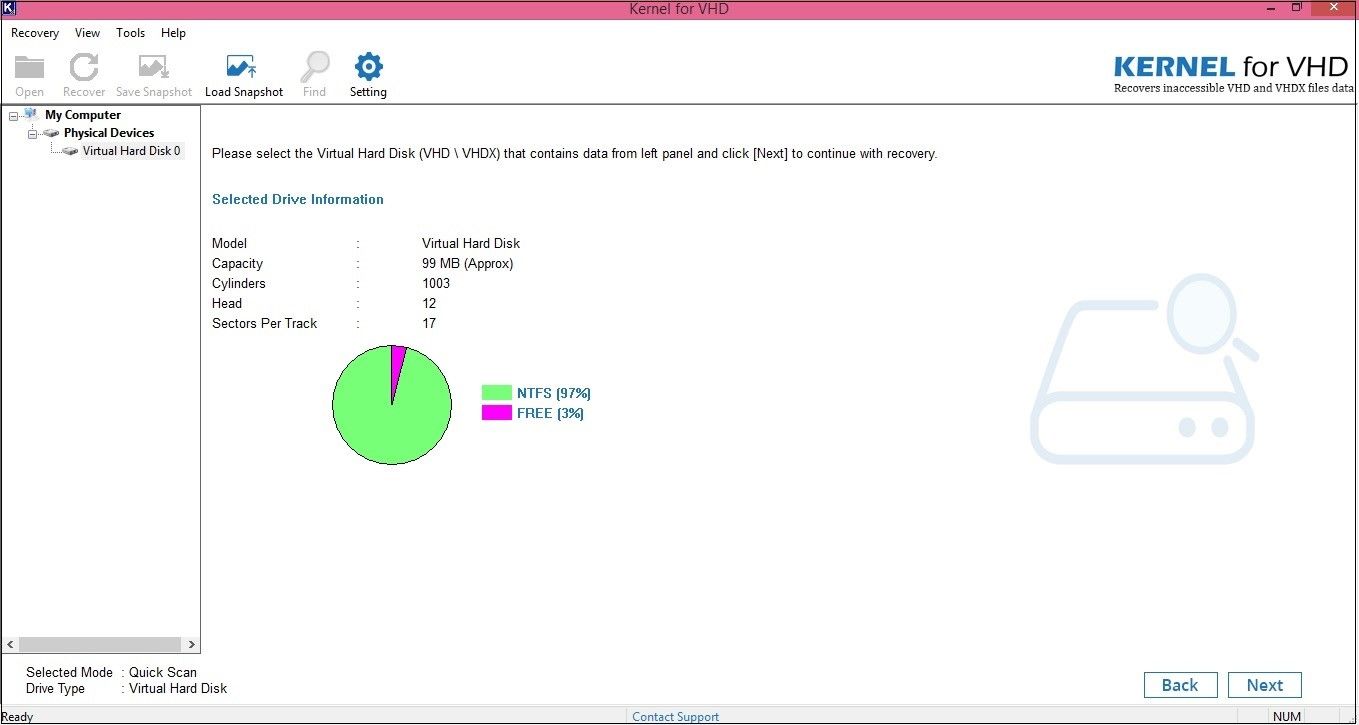Click the Physical Devices drive icon
Screen dimensions: 1359x725
tap(51, 133)
